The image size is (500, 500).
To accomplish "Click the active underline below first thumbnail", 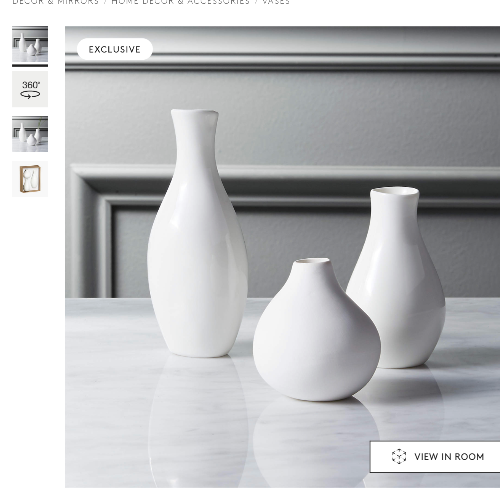I will pos(30,65).
